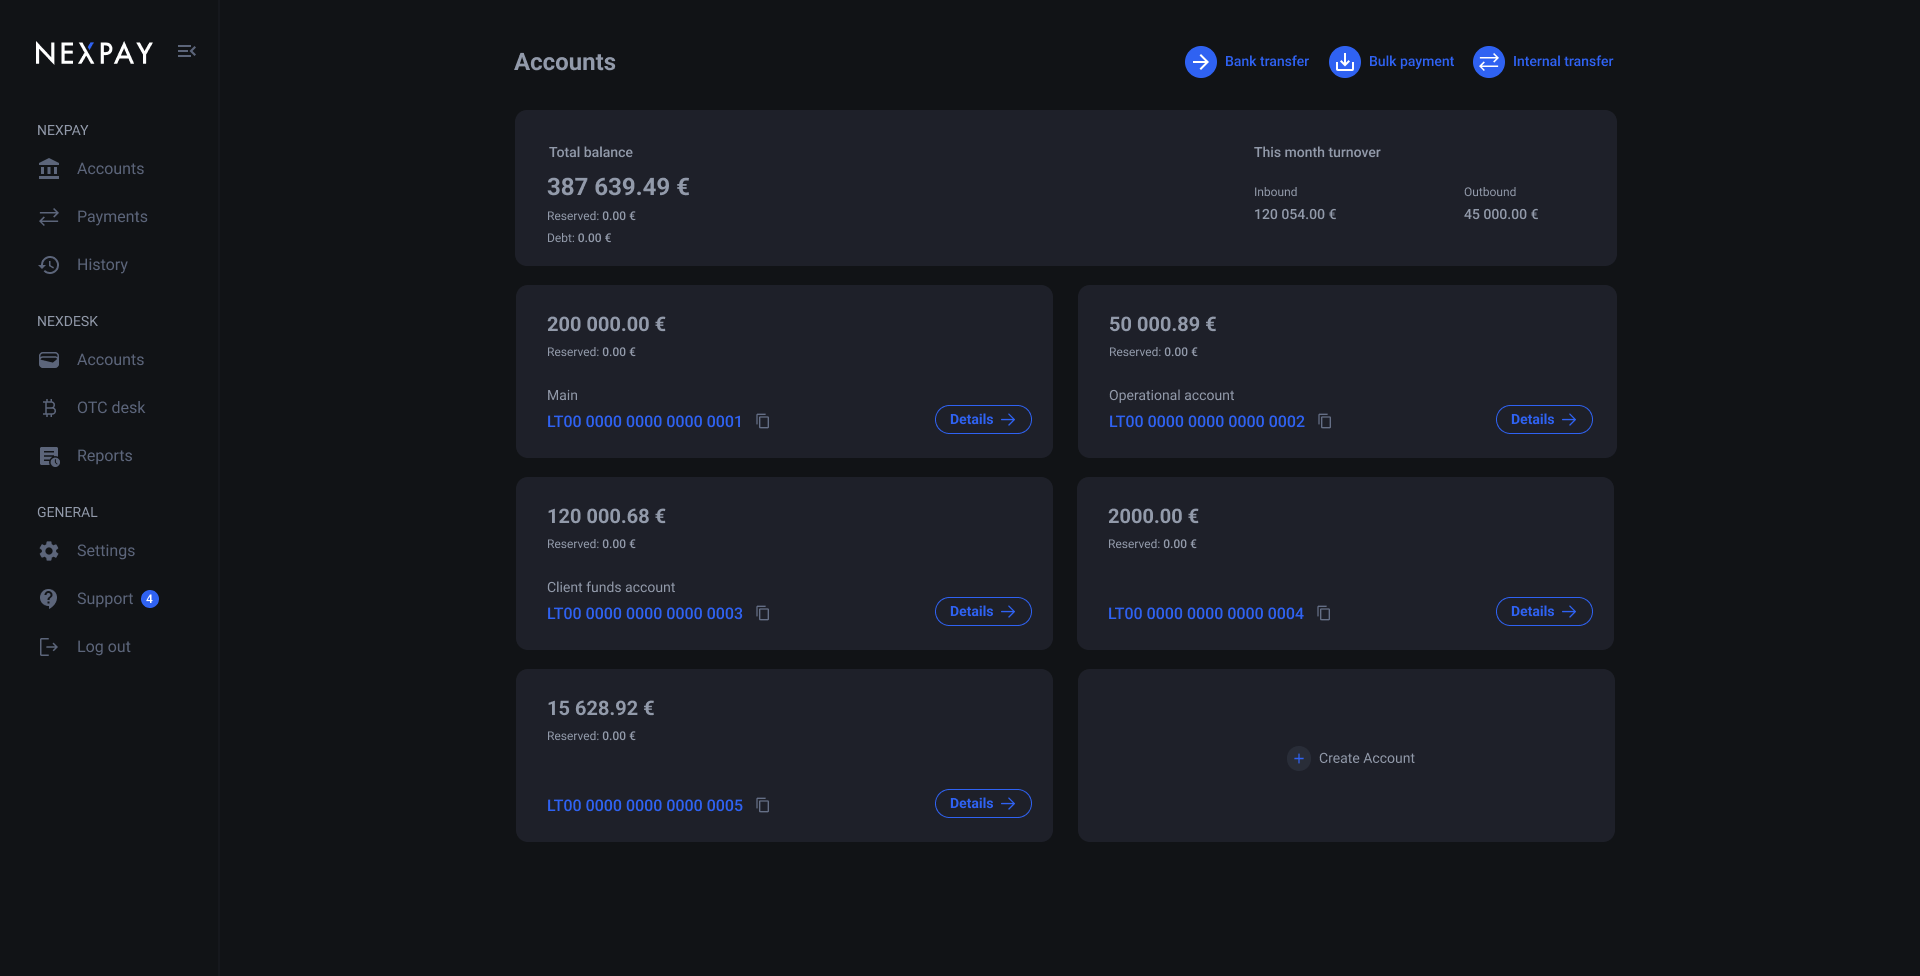
Task: Click the Bulk payment download circle icon
Action: [x=1345, y=62]
